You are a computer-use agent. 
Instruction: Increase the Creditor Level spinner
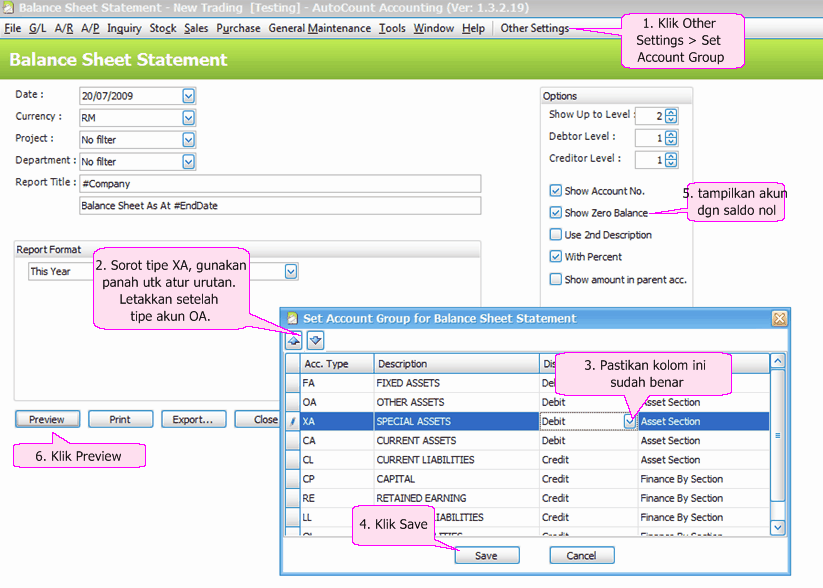tap(671, 155)
